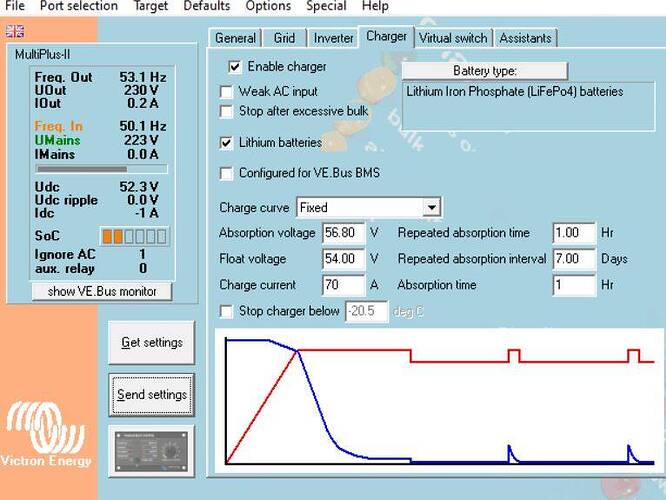
Task: Open the Options menu
Action: pos(268,6)
